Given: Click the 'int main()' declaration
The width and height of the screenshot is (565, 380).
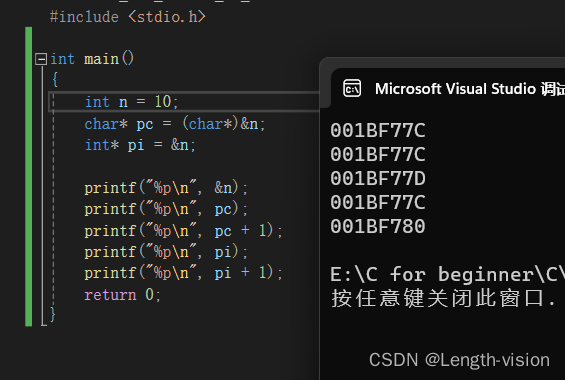Looking at the screenshot, I should 92,59.
